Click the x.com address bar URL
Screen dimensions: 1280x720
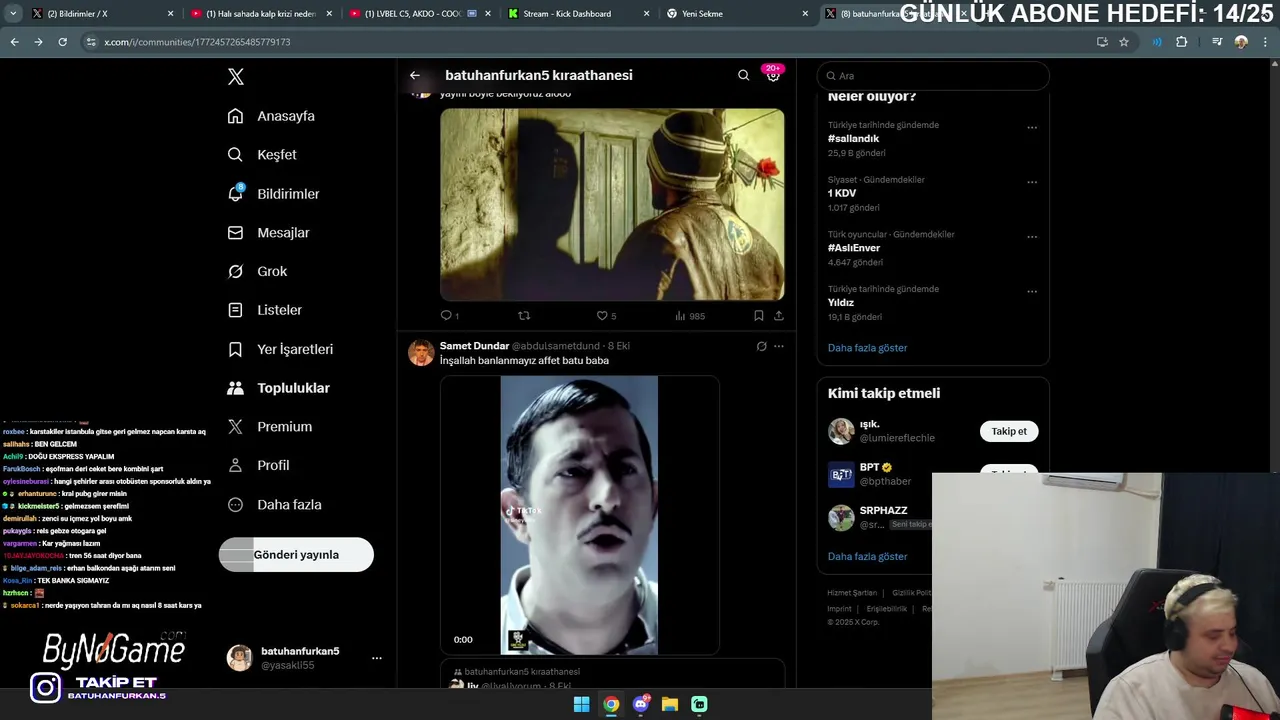click(x=197, y=42)
